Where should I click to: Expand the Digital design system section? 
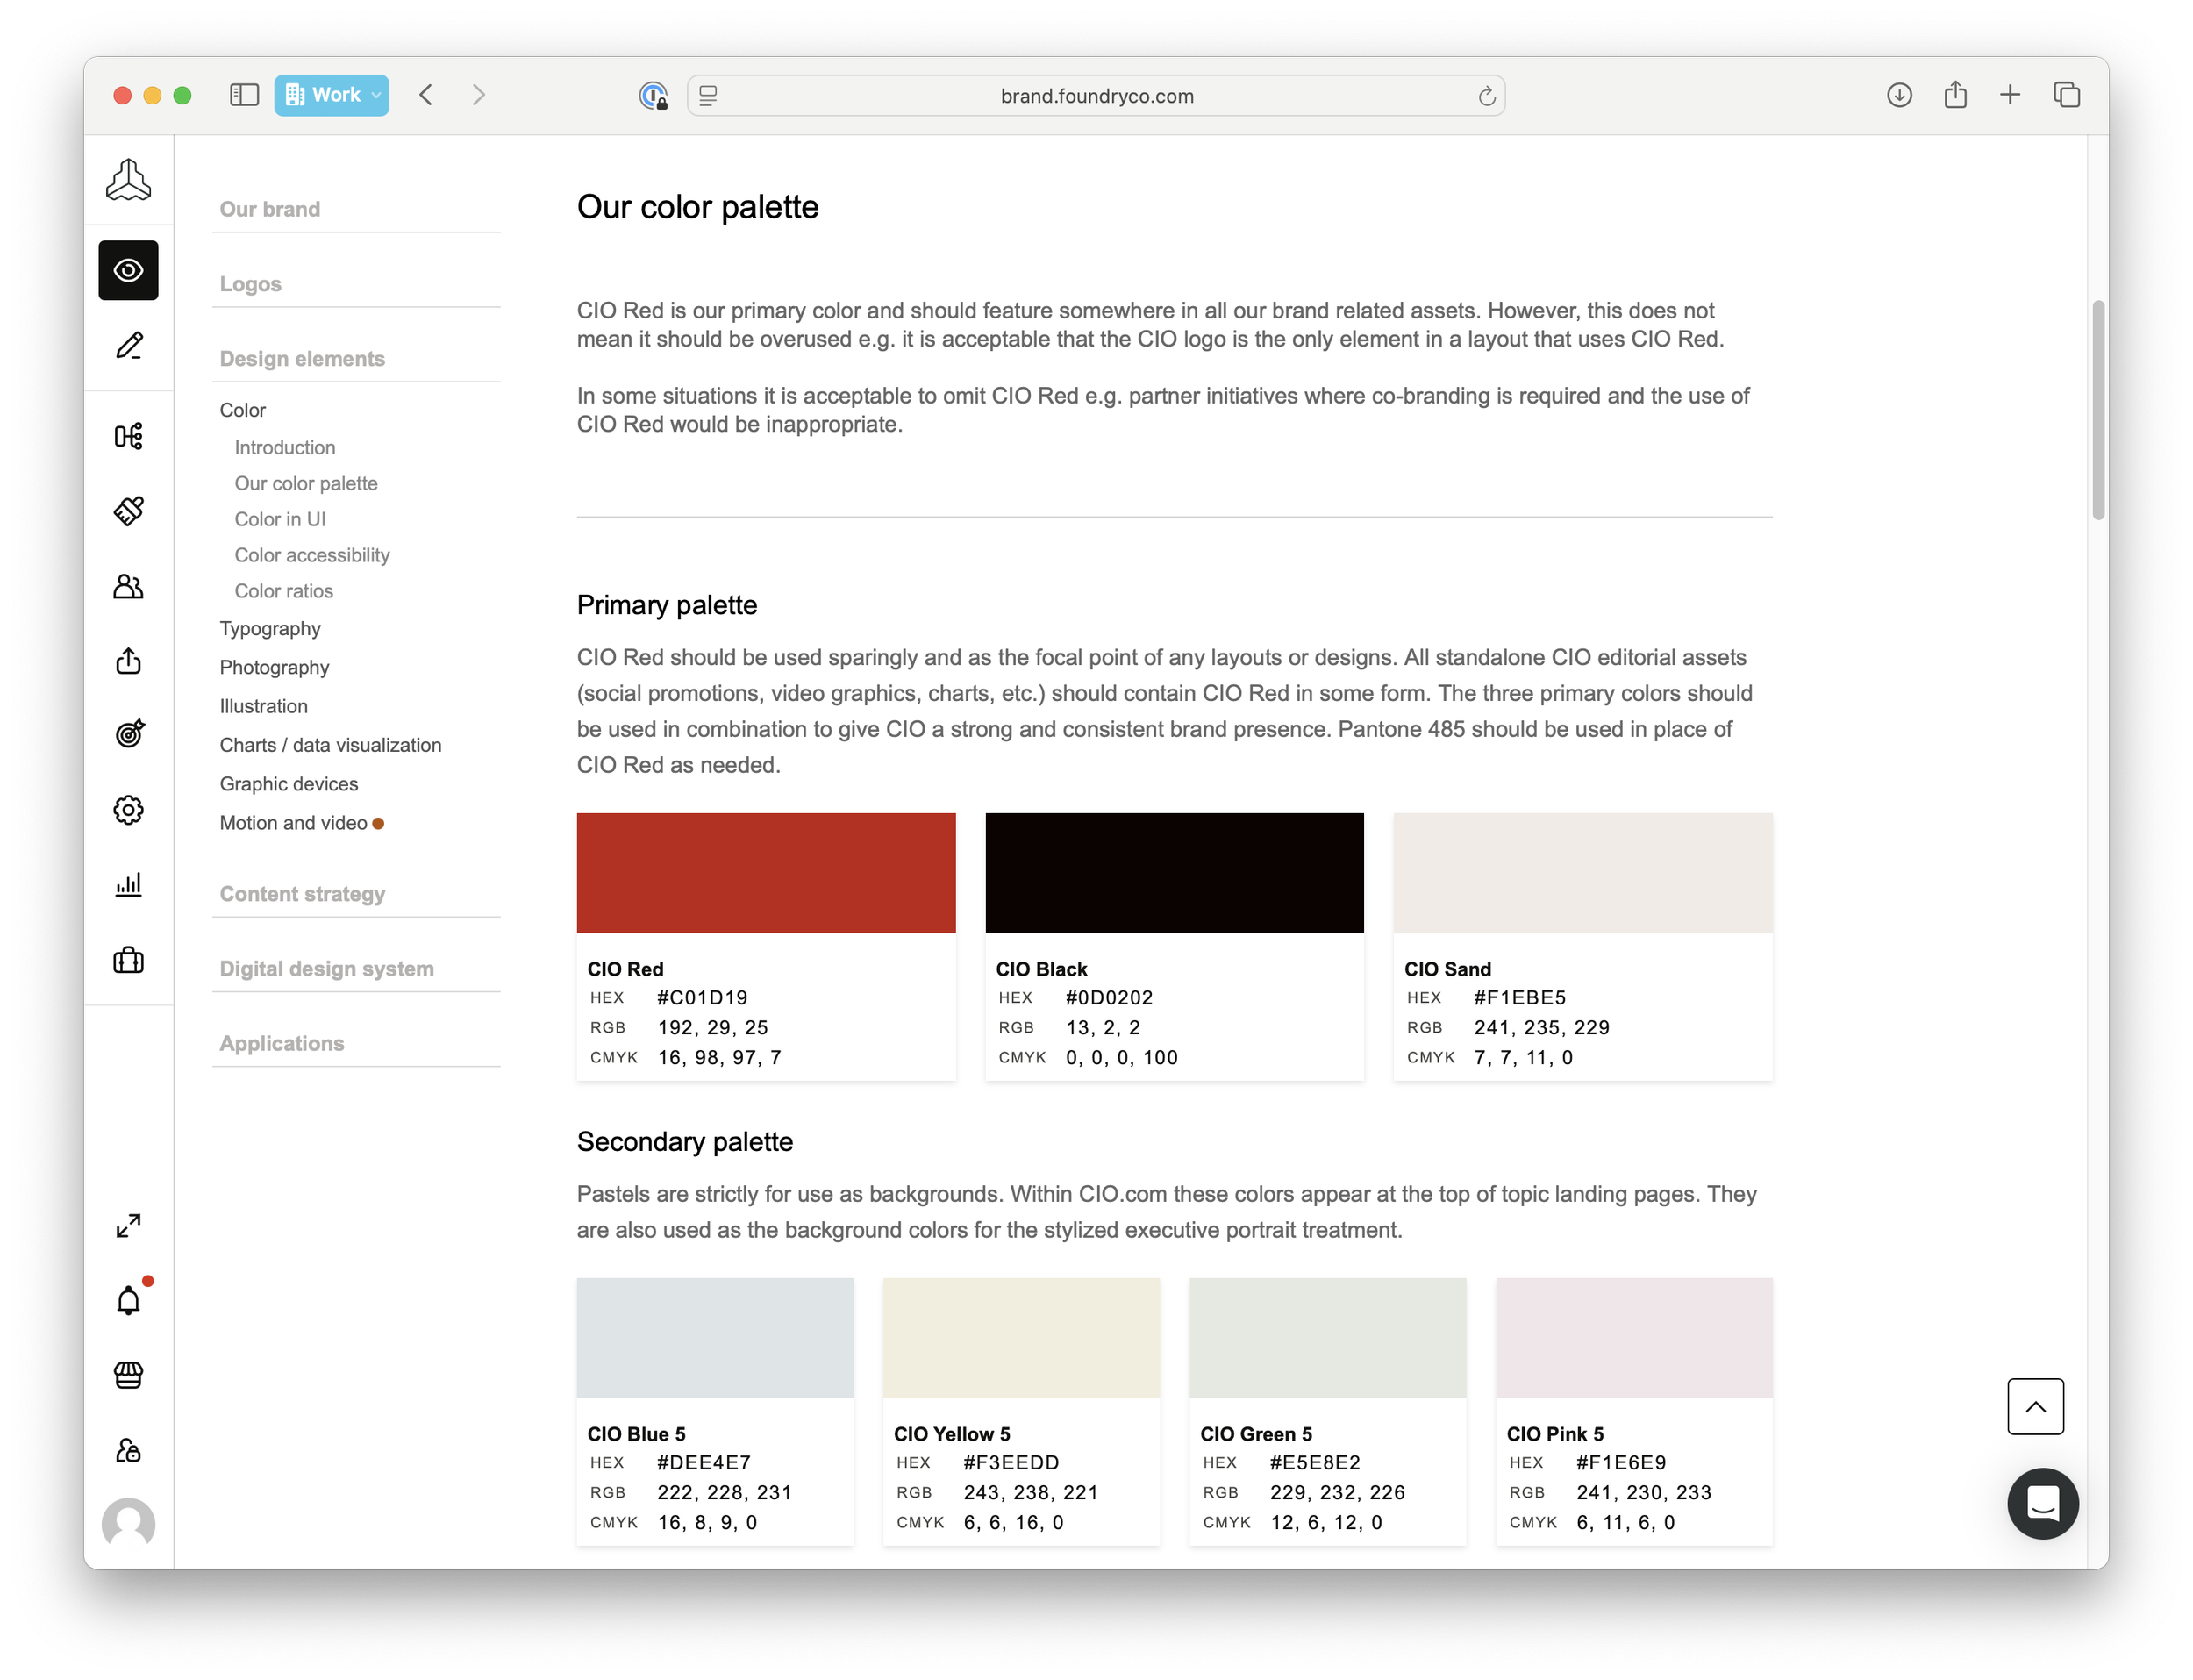[x=326, y=968]
